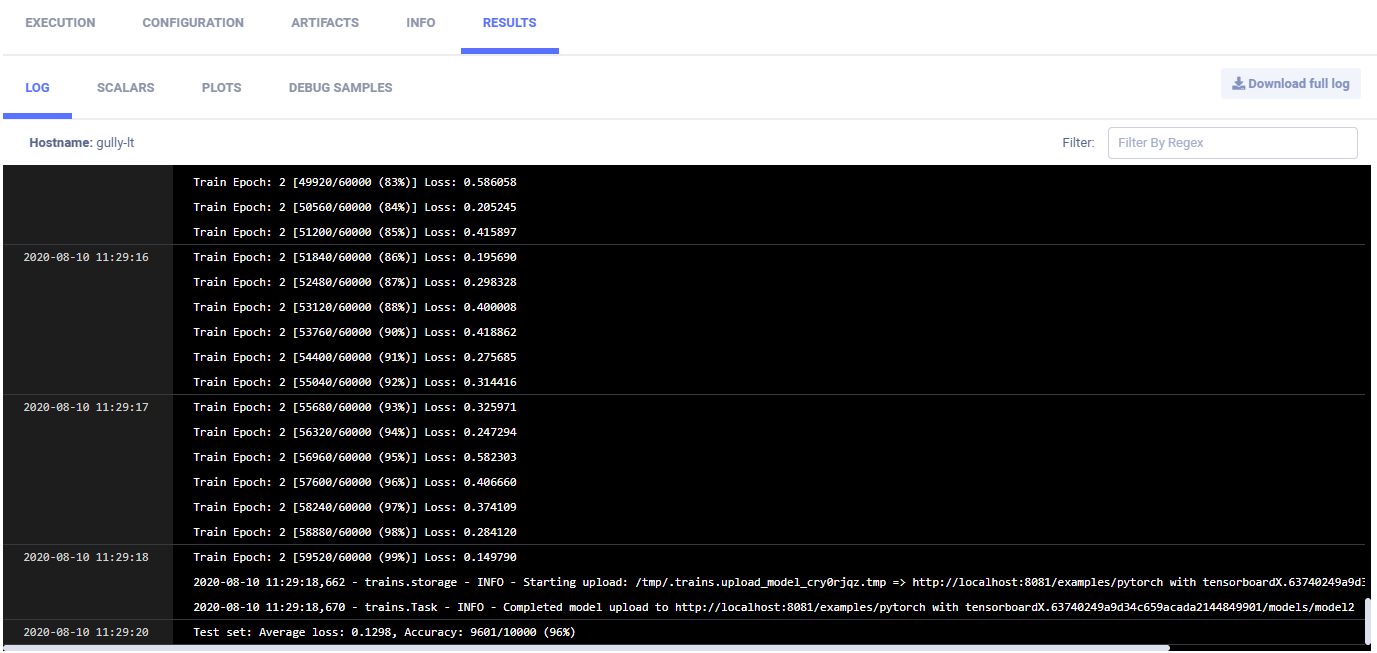Select the INFO tab
1377x653 pixels.
tap(421, 23)
